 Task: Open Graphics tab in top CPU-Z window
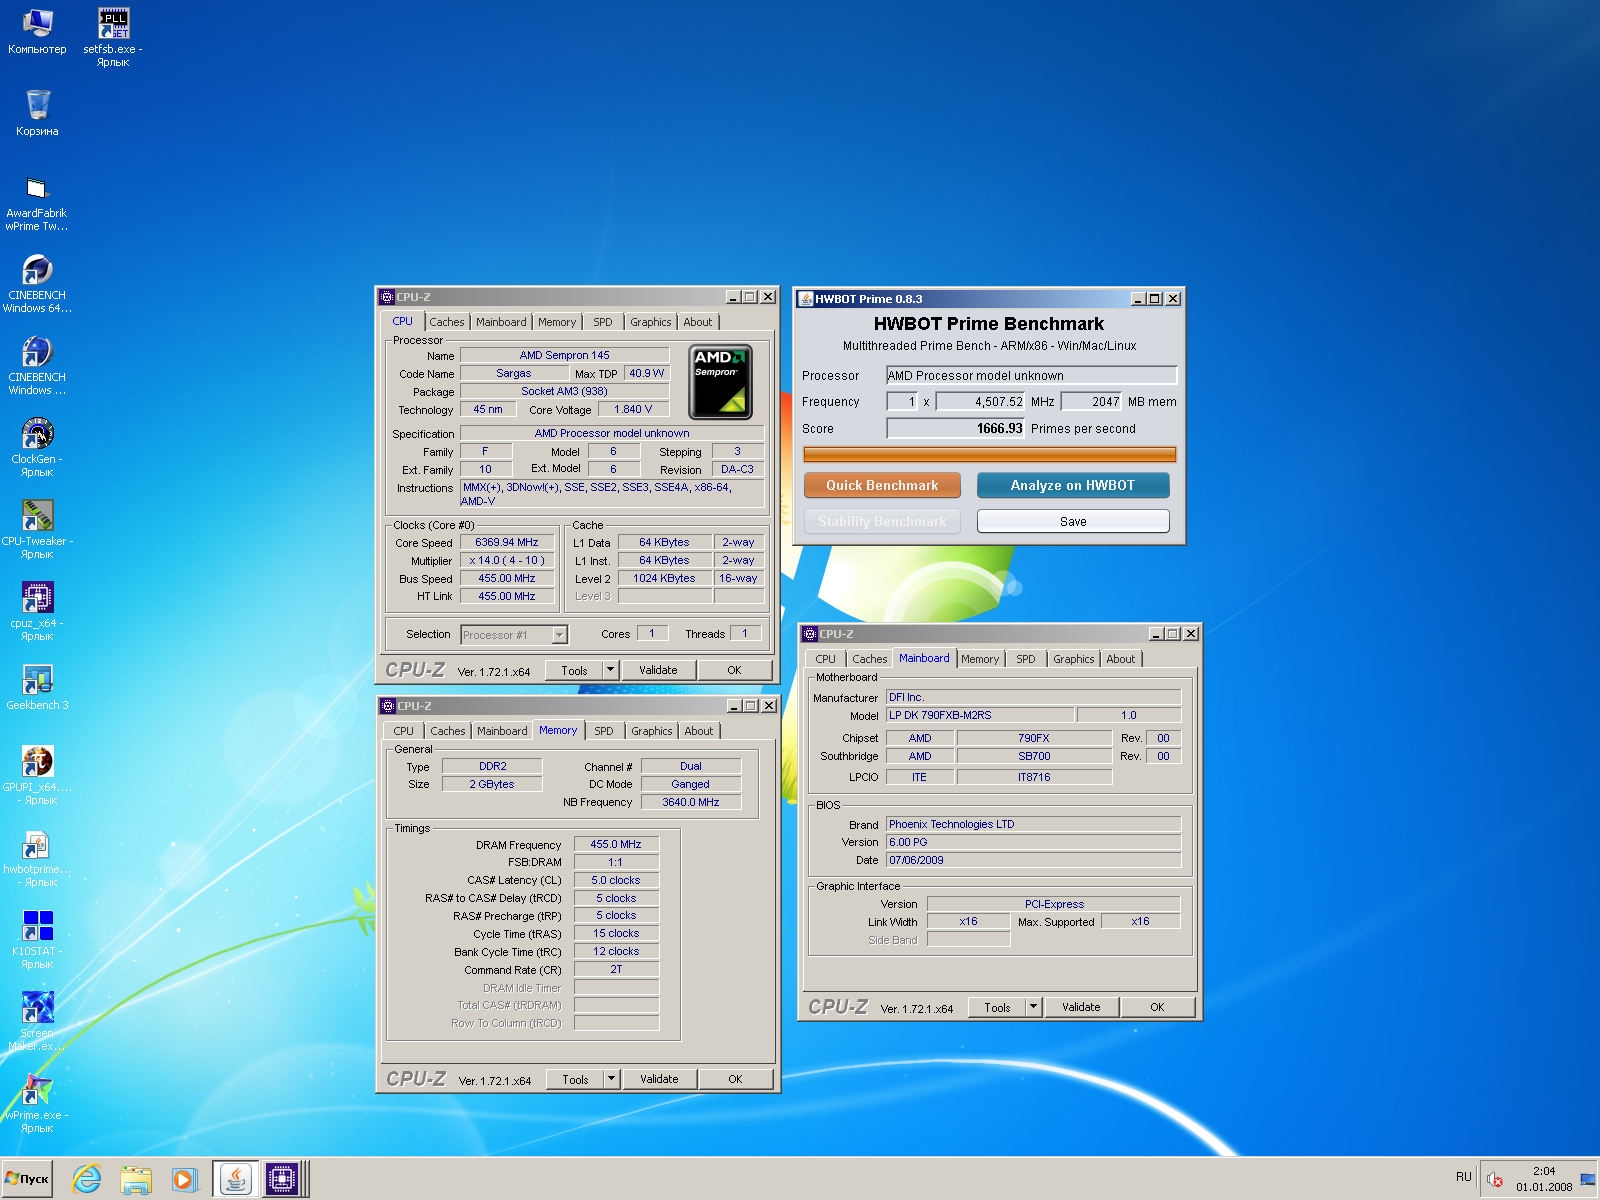[x=651, y=322]
